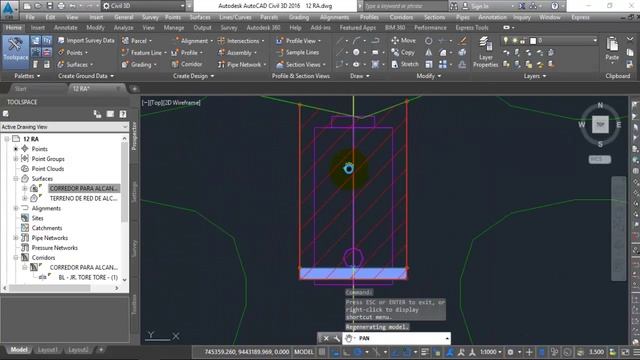This screenshot has width=640, height=360.
Task: Select Catchments tree item
Action: pyautogui.click(x=47, y=228)
